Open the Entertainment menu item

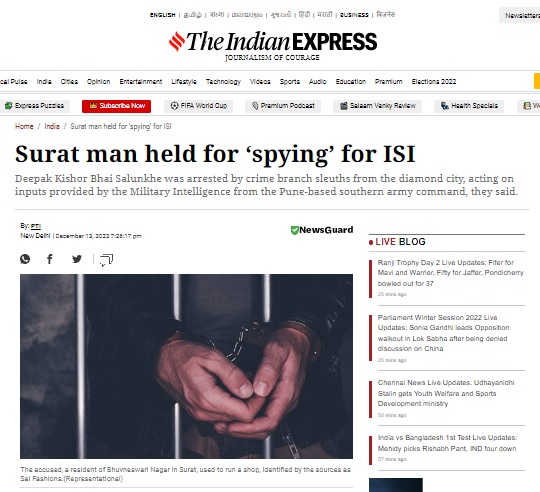coord(141,82)
